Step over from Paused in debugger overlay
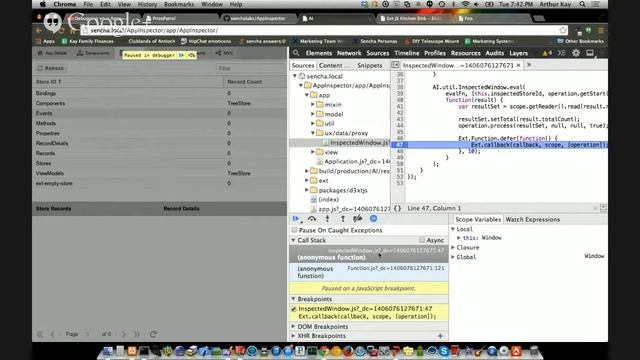The image size is (640, 360). (191, 55)
